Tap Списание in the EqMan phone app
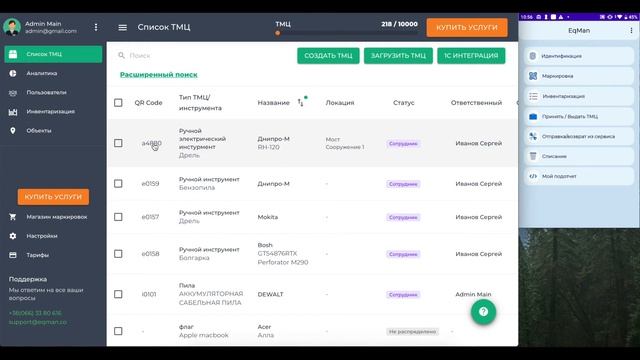The height and width of the screenshot is (360, 640). coord(579,156)
